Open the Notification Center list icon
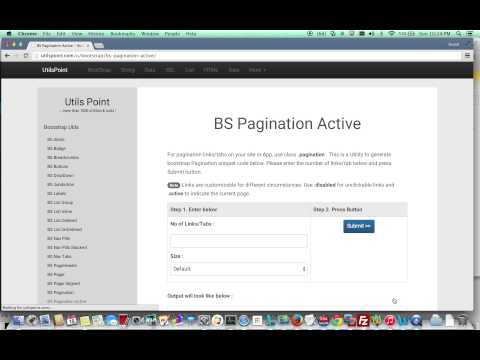The image size is (480, 360). click(x=469, y=34)
